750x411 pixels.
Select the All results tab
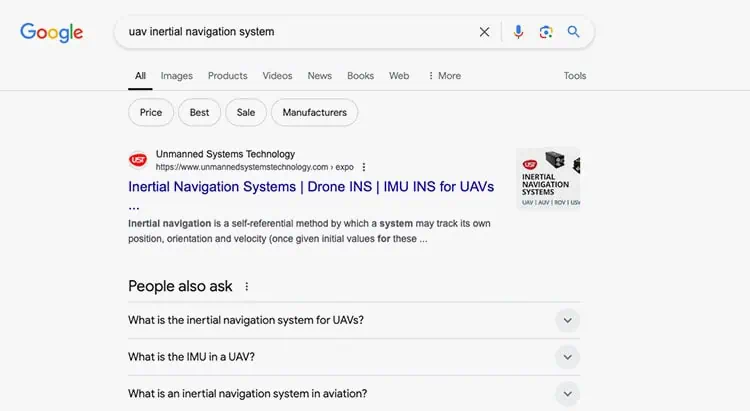[x=140, y=76]
